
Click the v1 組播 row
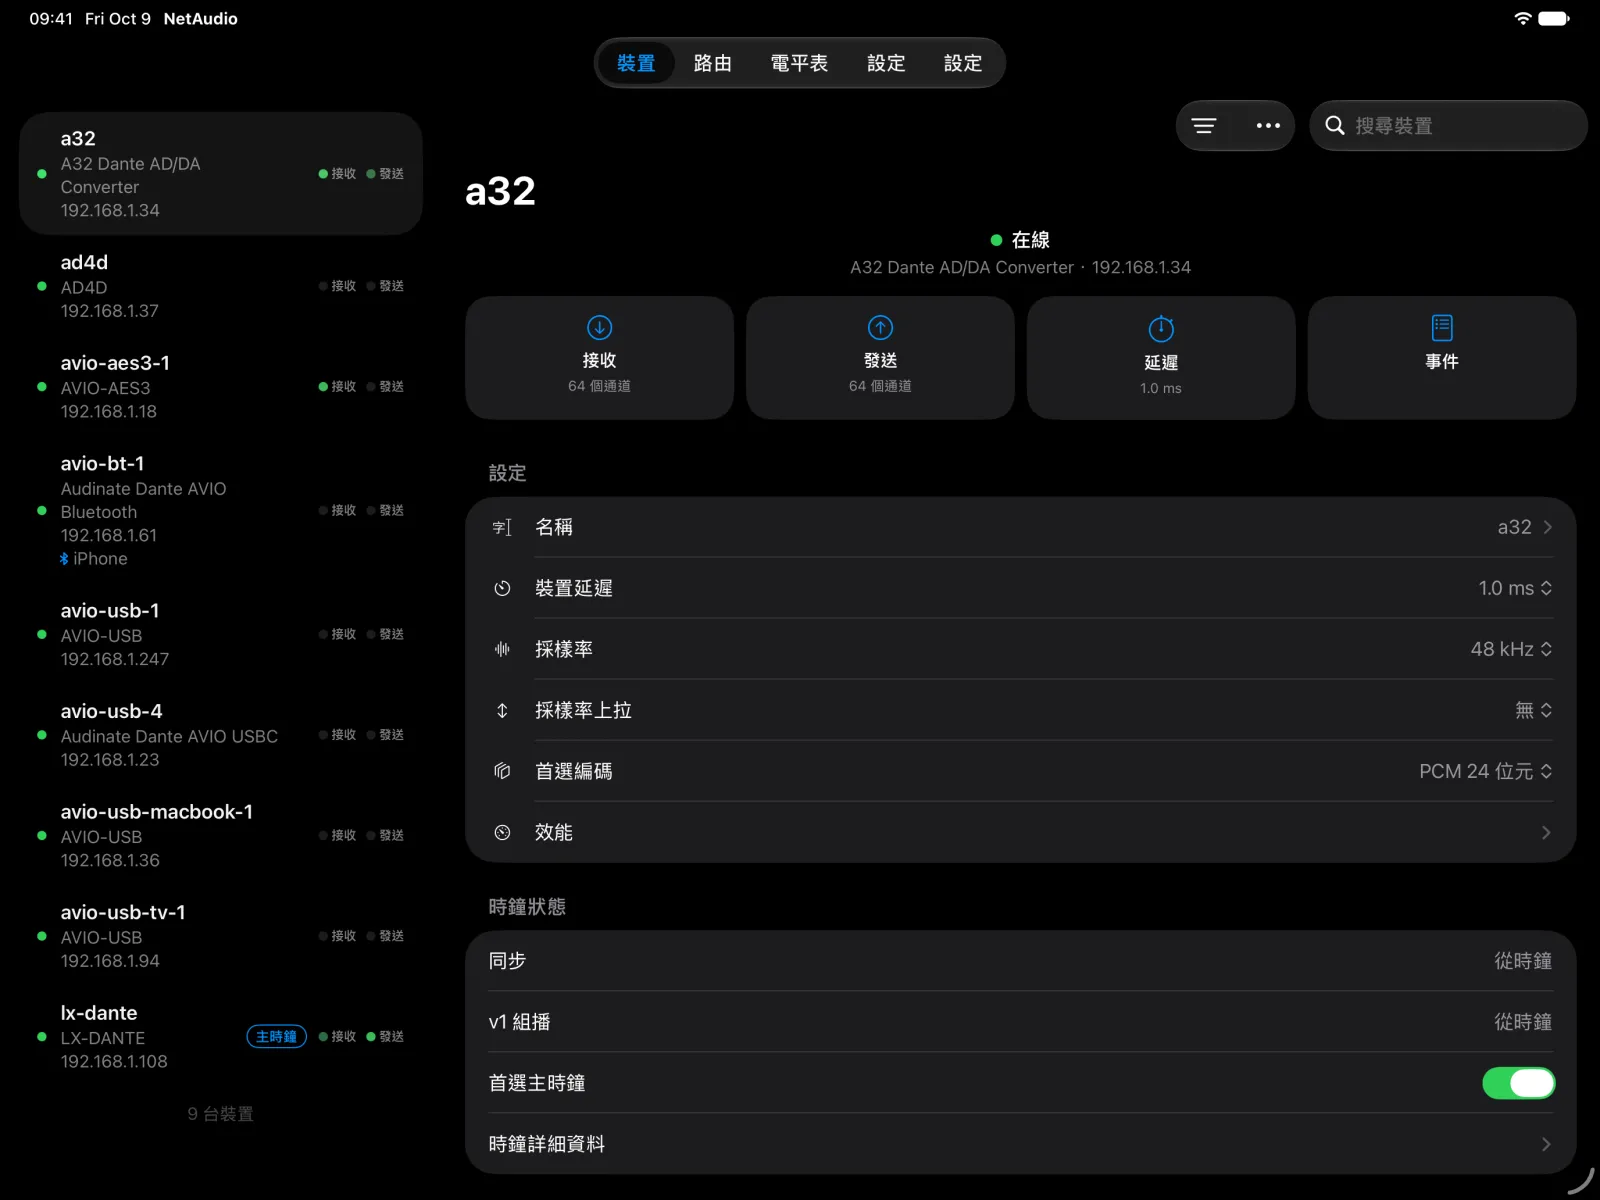click(1020, 1022)
